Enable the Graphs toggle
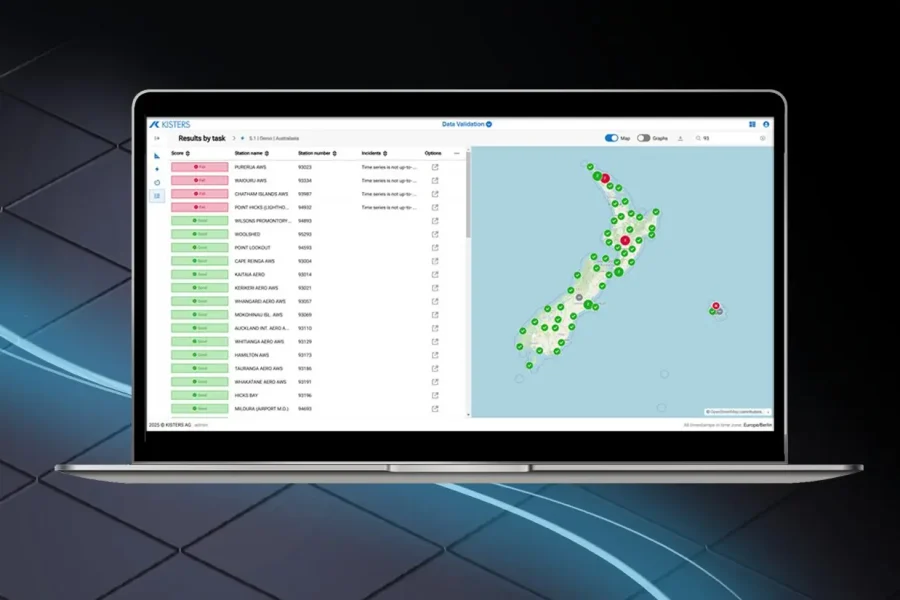 (x=643, y=138)
